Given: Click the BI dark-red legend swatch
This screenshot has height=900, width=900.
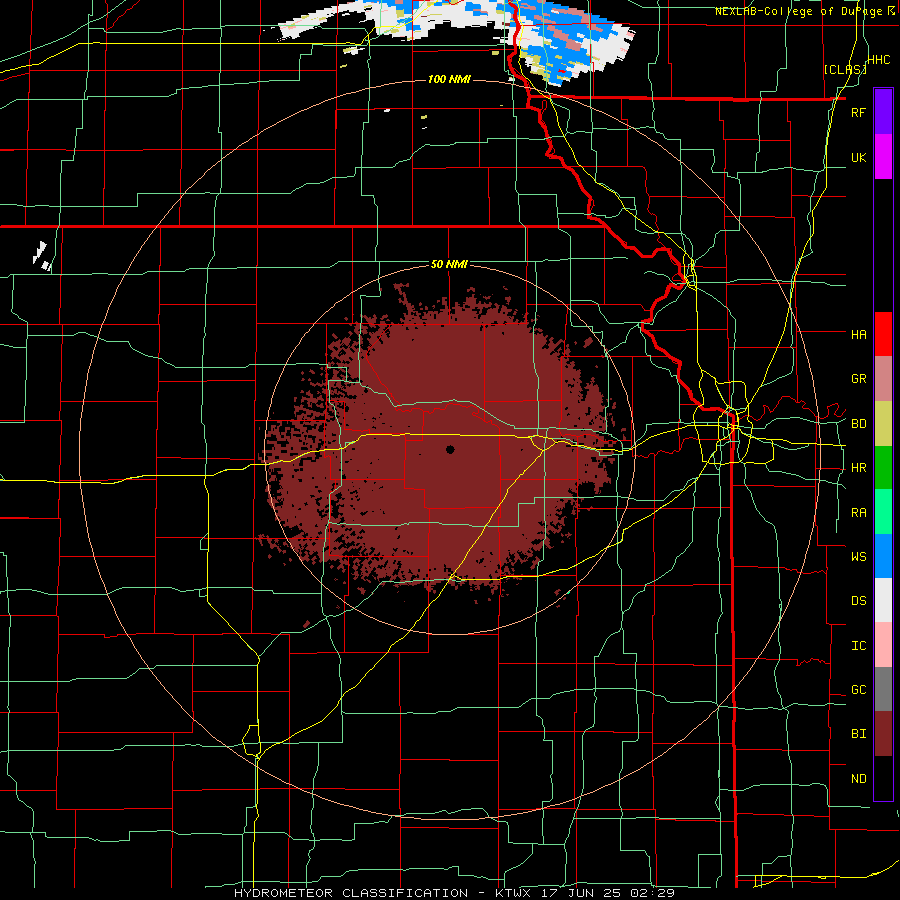Looking at the screenshot, I should tap(883, 734).
